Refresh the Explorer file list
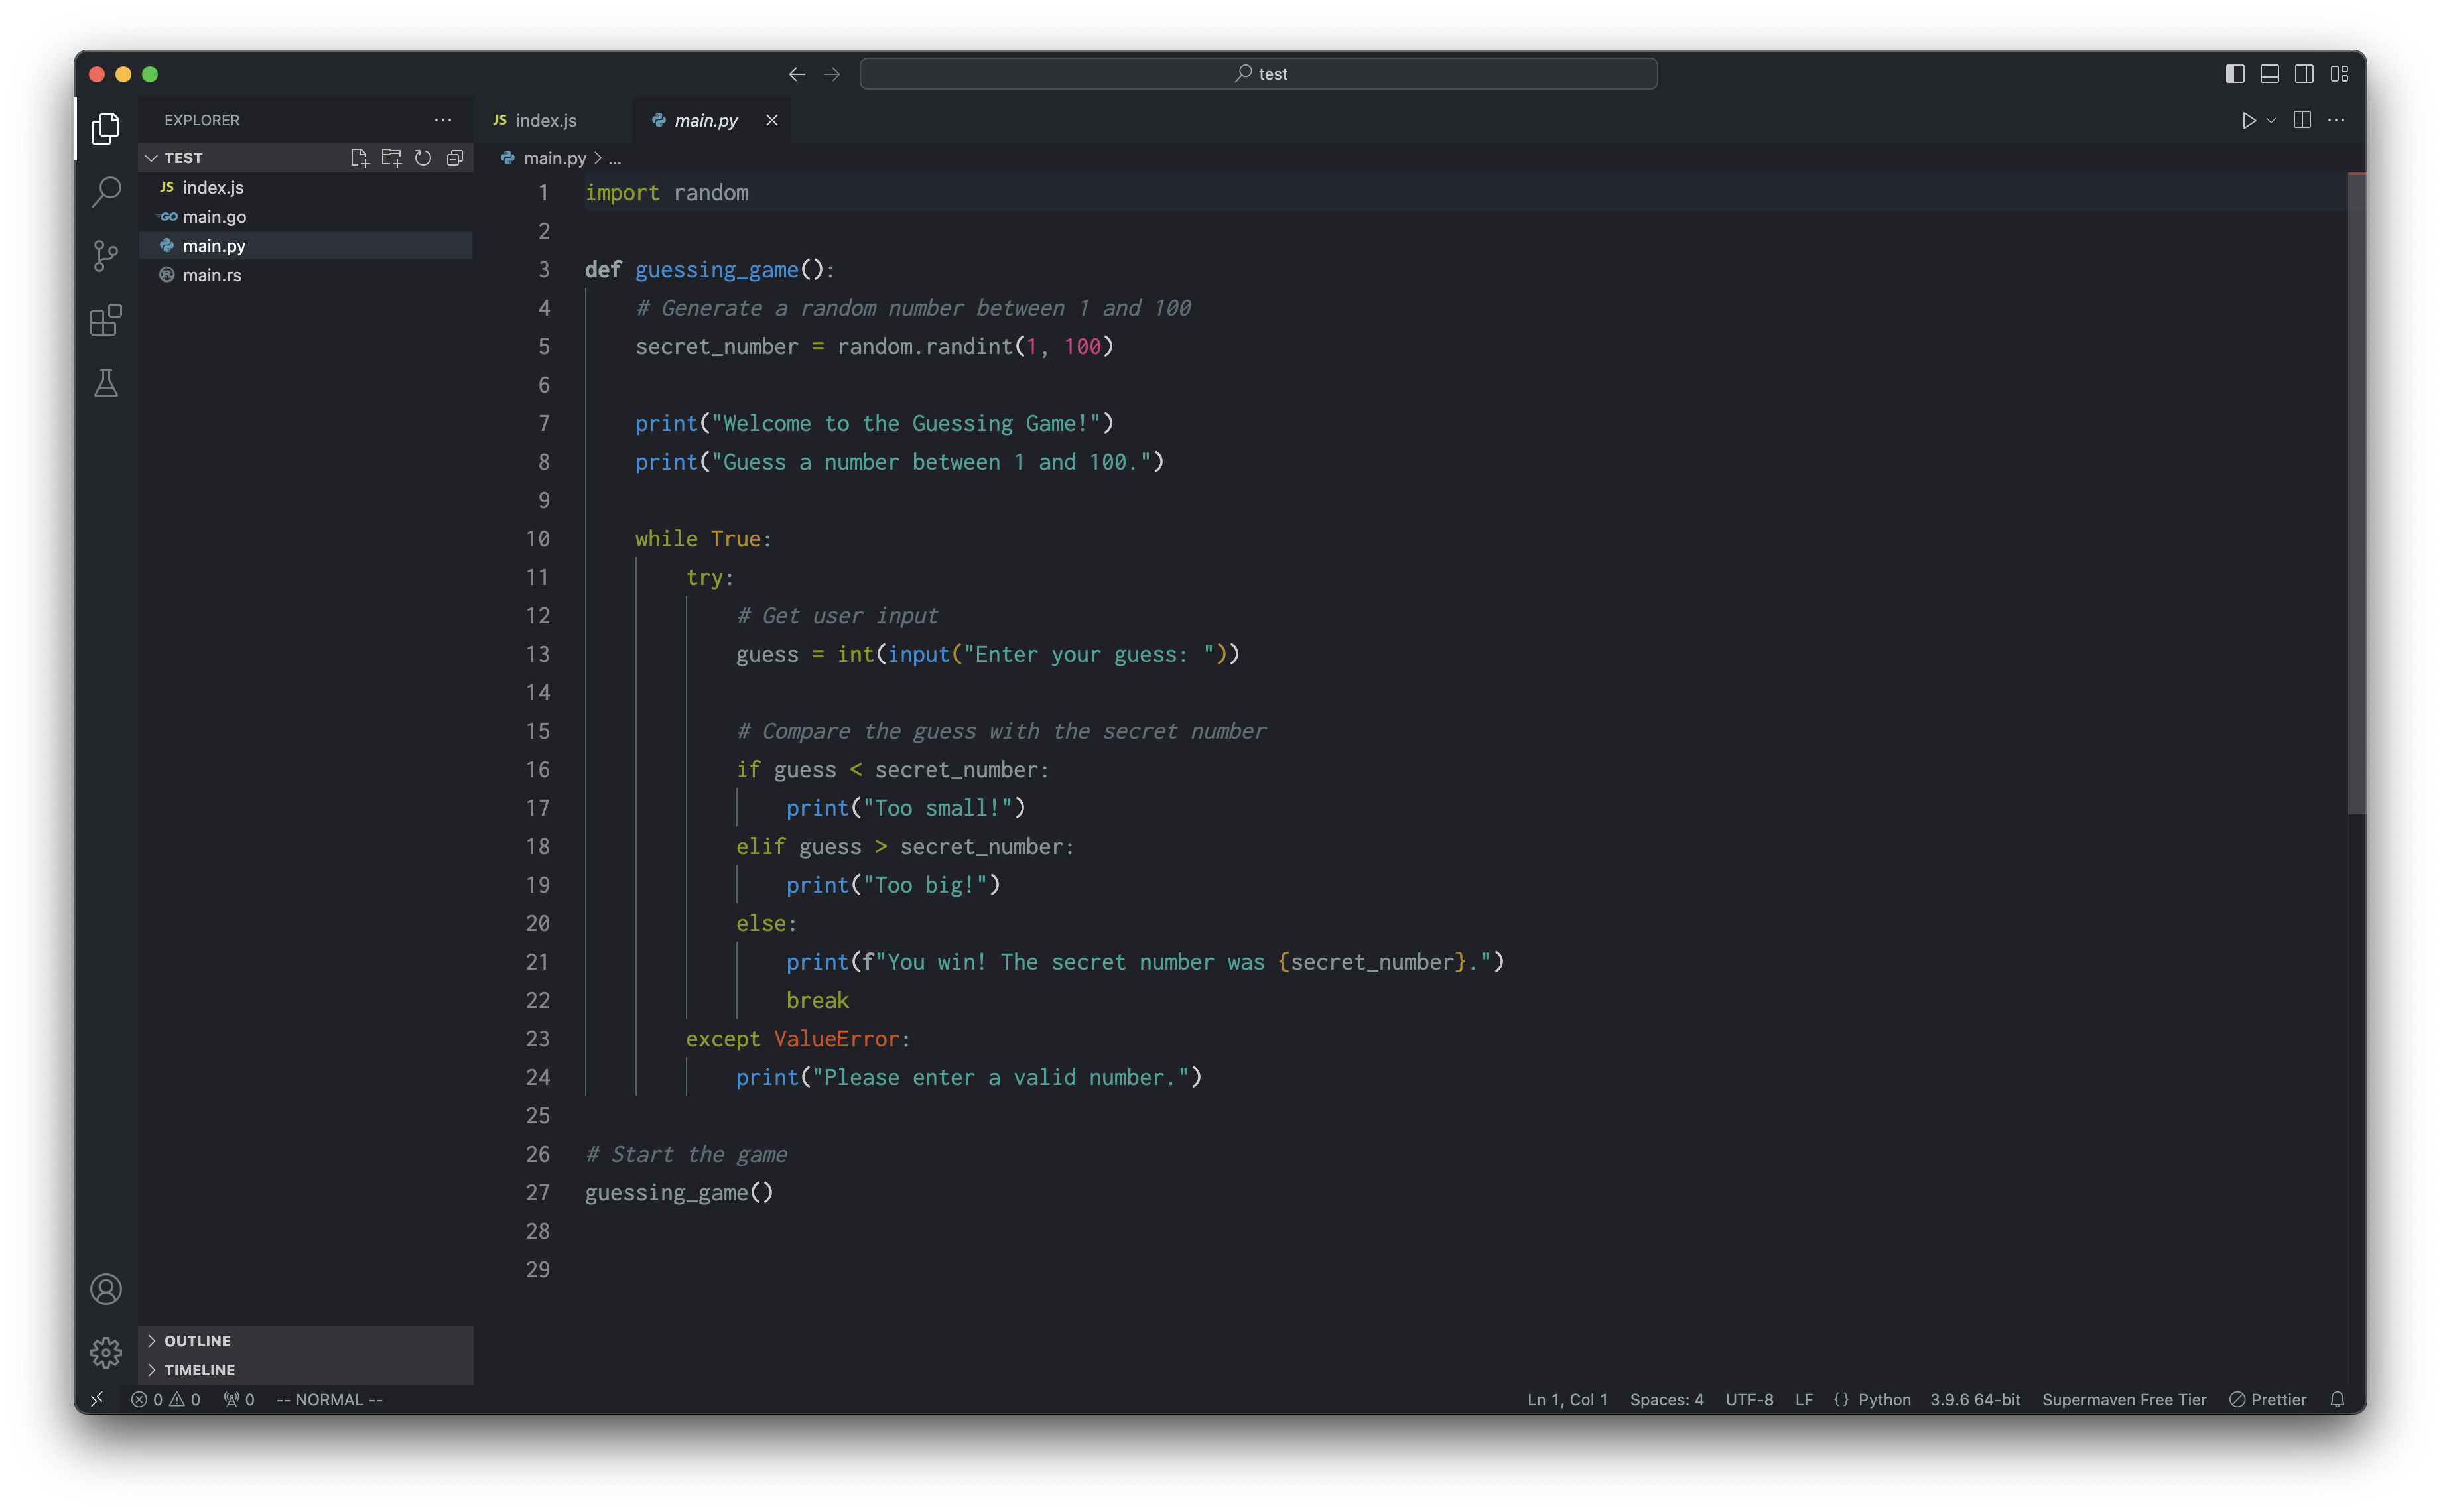 click(423, 158)
